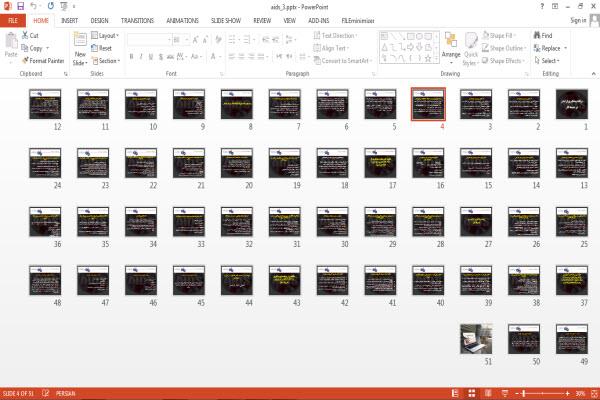Image resolution: width=600 pixels, height=400 pixels.
Task: Click zoom in plus button
Action: click(567, 393)
